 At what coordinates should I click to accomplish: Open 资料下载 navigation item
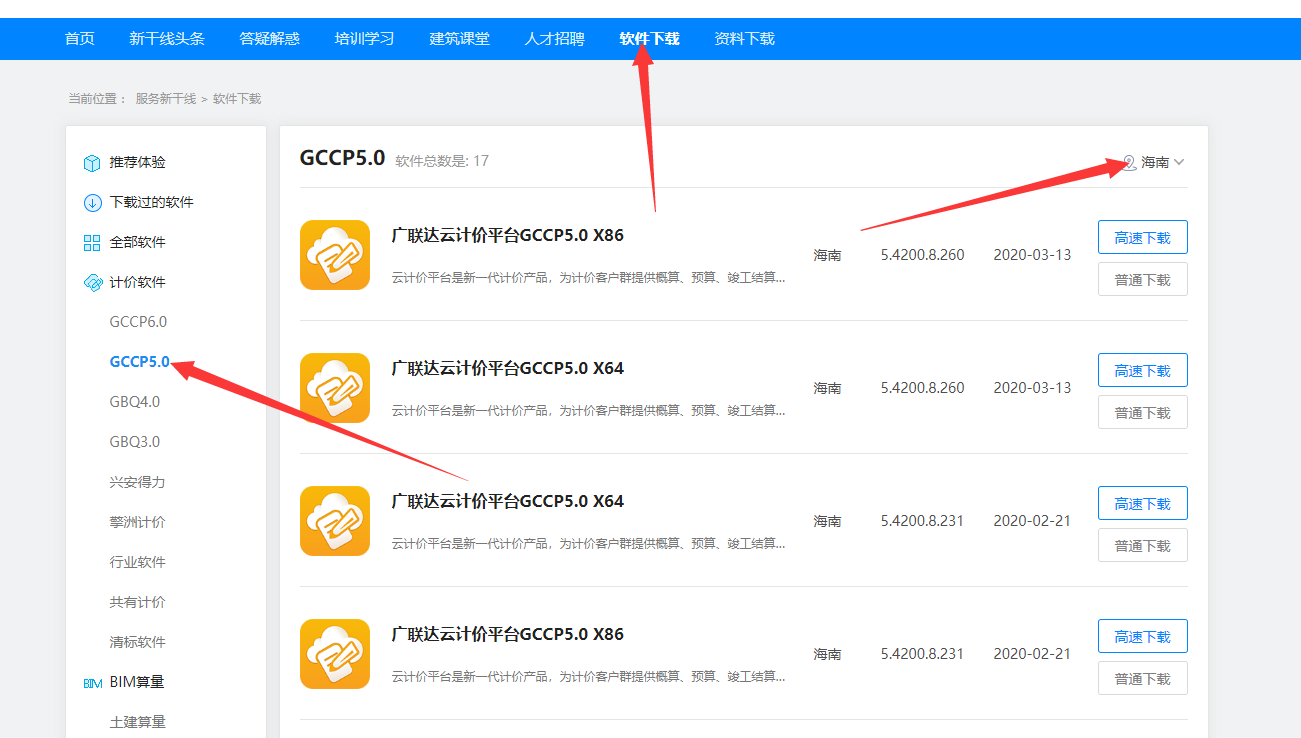coord(745,39)
